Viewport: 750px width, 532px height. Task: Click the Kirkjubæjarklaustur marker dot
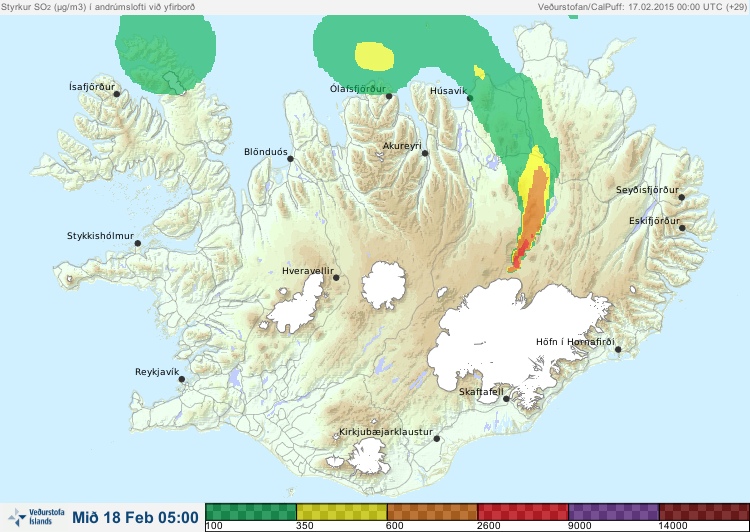pos(437,439)
